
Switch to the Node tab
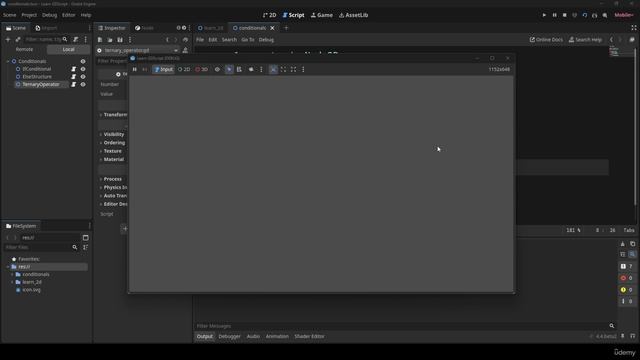tap(144, 28)
